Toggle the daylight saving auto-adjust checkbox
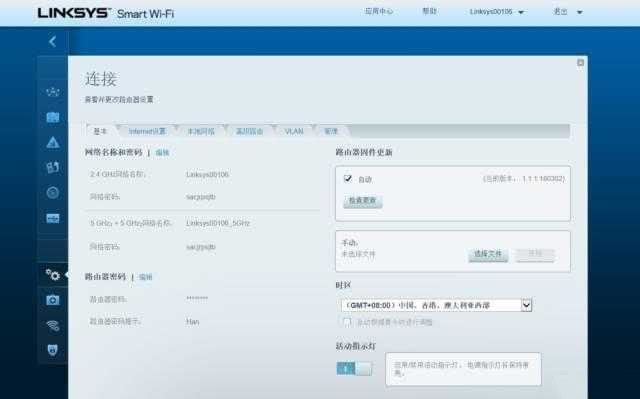Image resolution: width=640 pixels, height=399 pixels. [x=347, y=322]
